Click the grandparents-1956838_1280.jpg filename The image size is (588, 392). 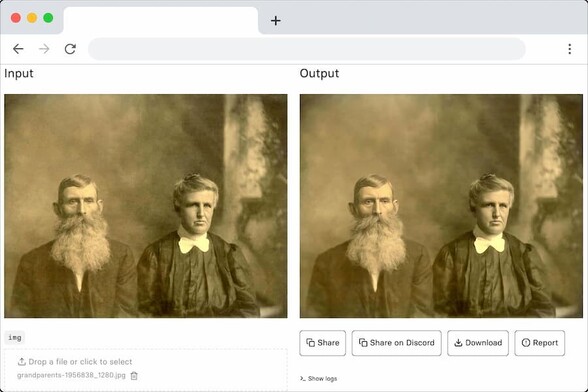[71, 375]
